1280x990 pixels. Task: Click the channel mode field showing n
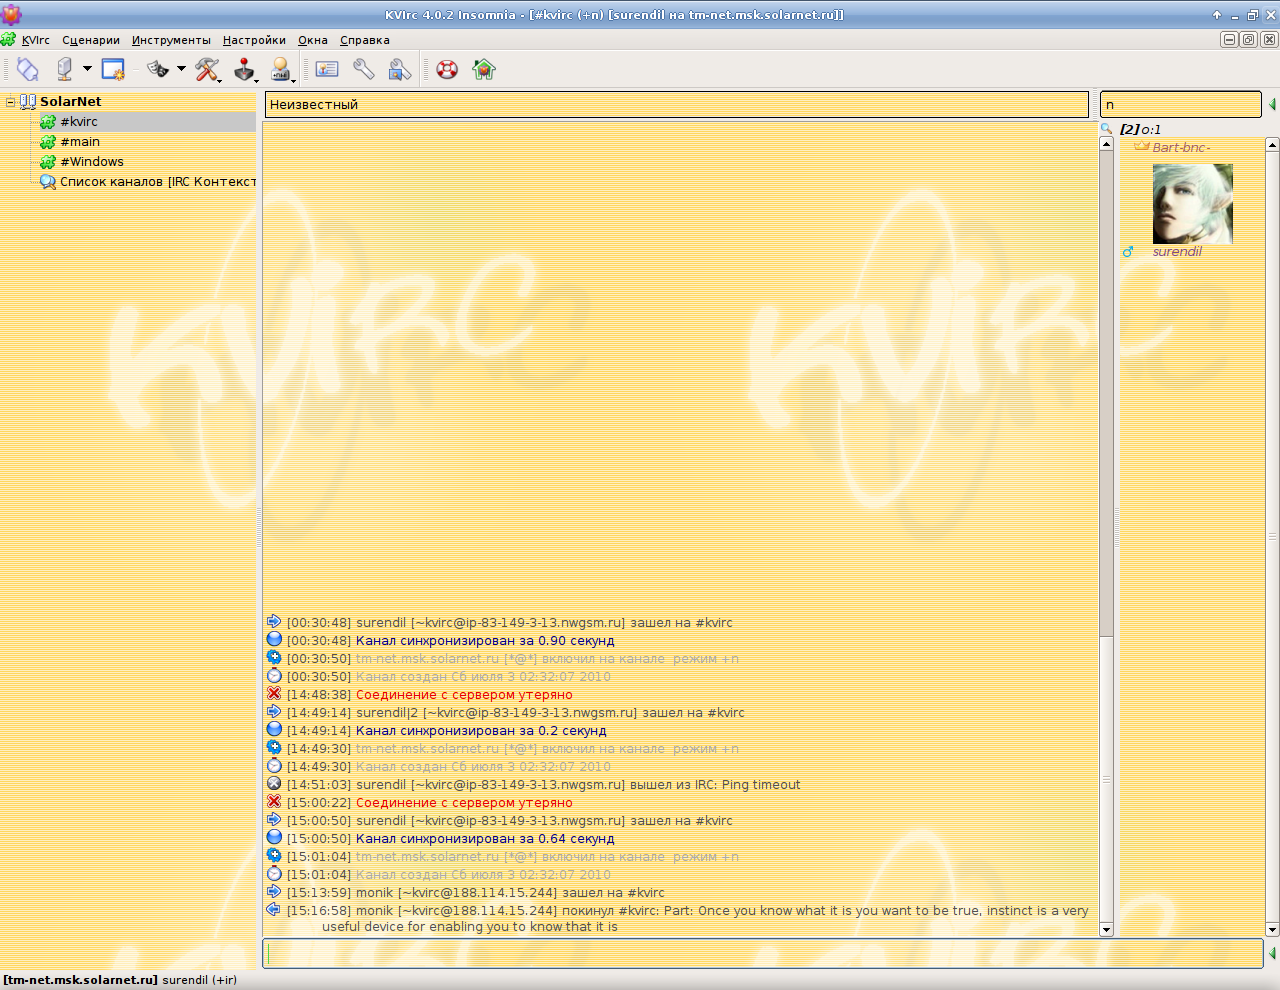point(1181,104)
